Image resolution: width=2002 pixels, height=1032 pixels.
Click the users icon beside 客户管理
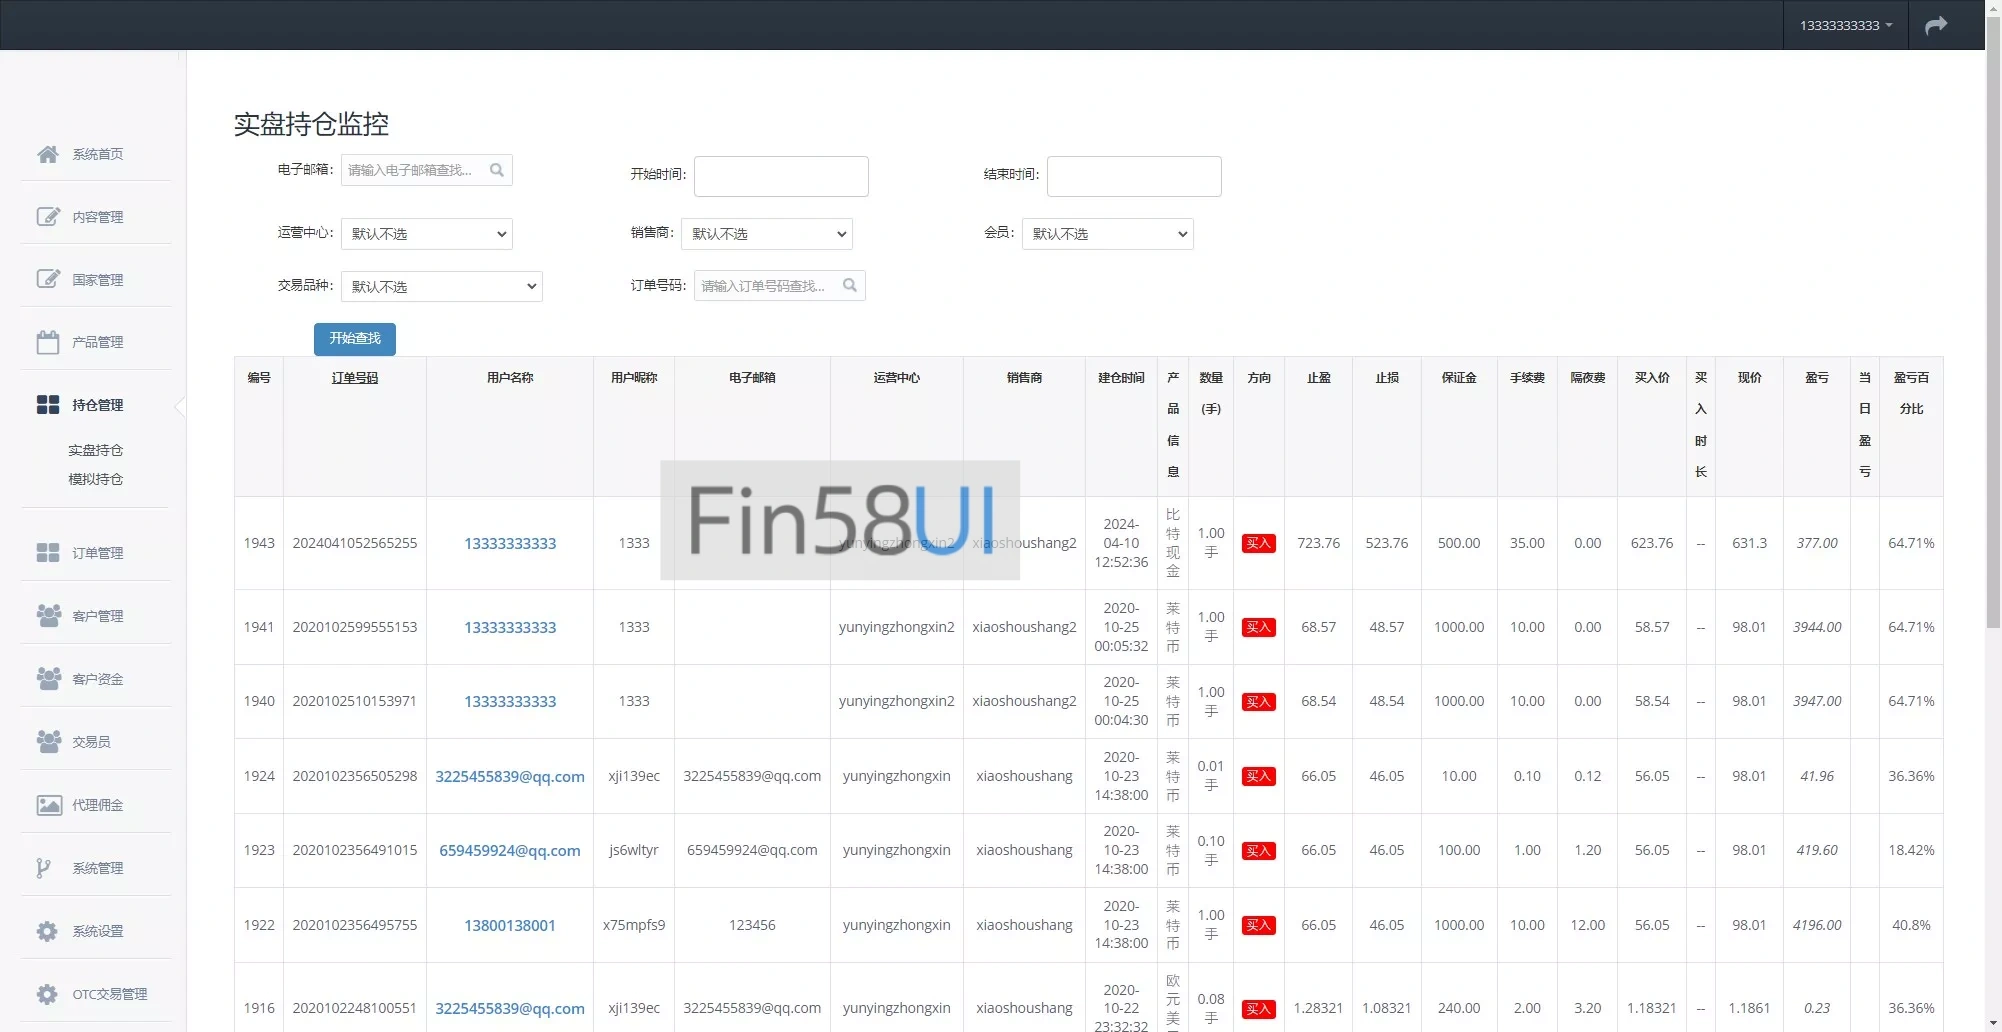(x=48, y=616)
